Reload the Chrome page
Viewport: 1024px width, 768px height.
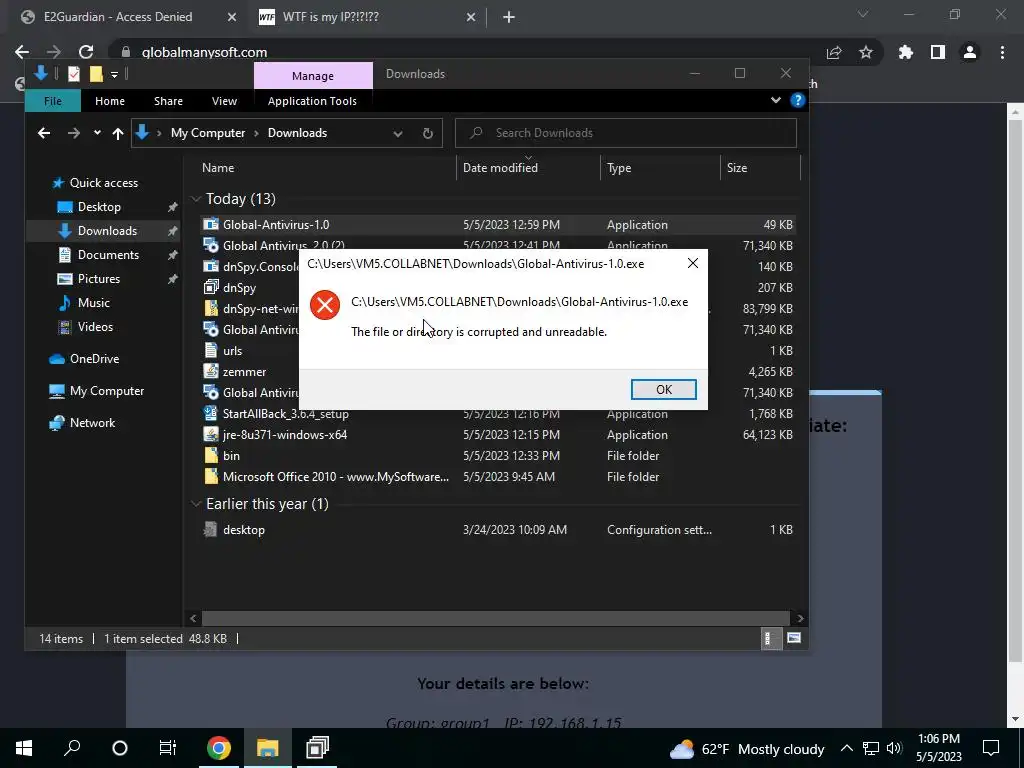[x=86, y=52]
